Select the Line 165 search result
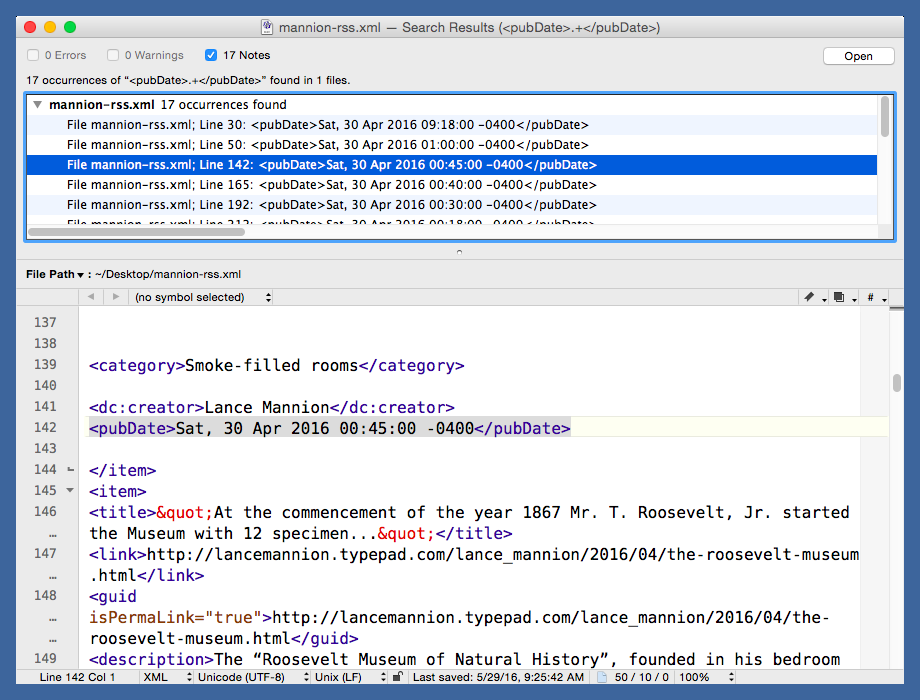The image size is (920, 700). click(330, 185)
